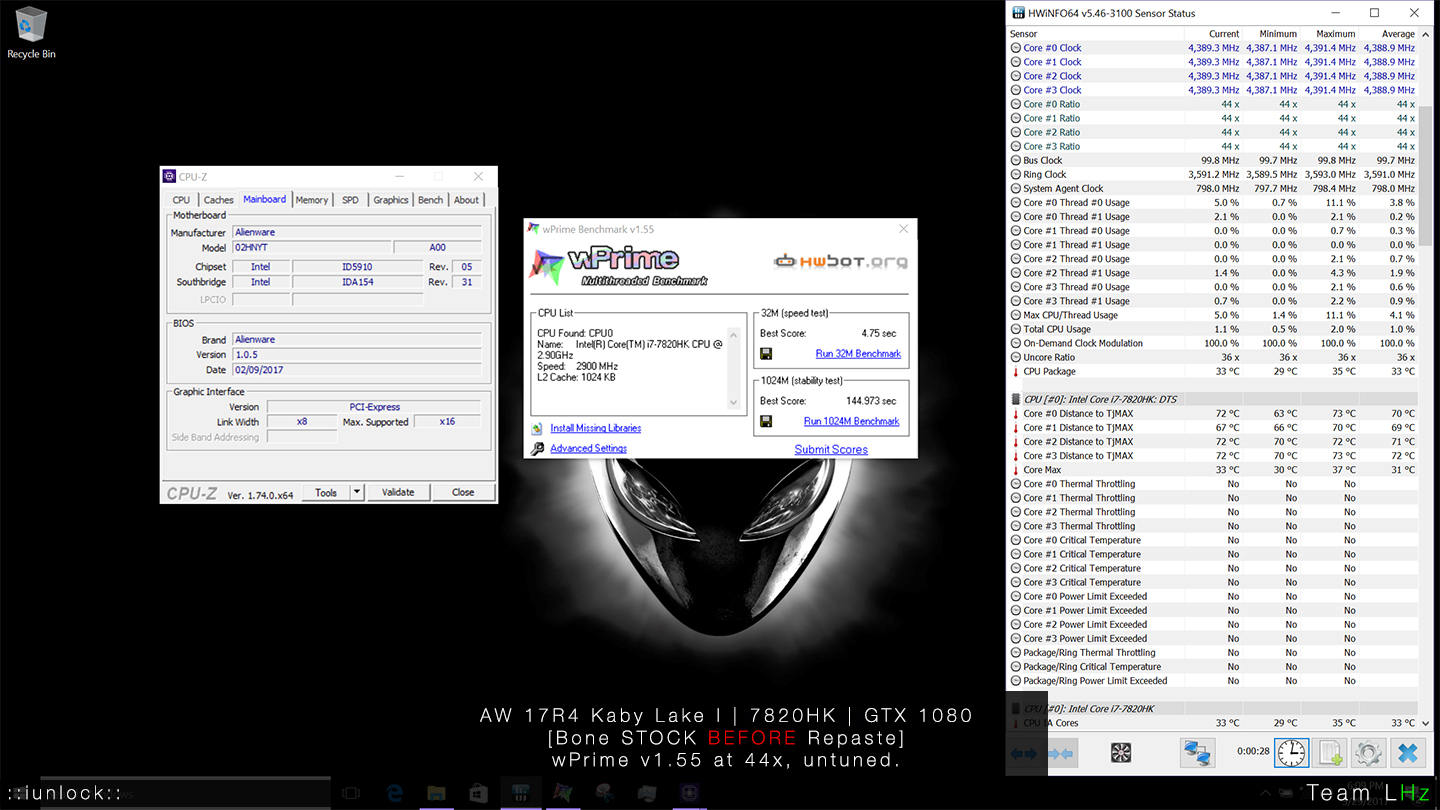
Task: Select the Uncore Ratio sensor row
Action: click(x=1213, y=358)
